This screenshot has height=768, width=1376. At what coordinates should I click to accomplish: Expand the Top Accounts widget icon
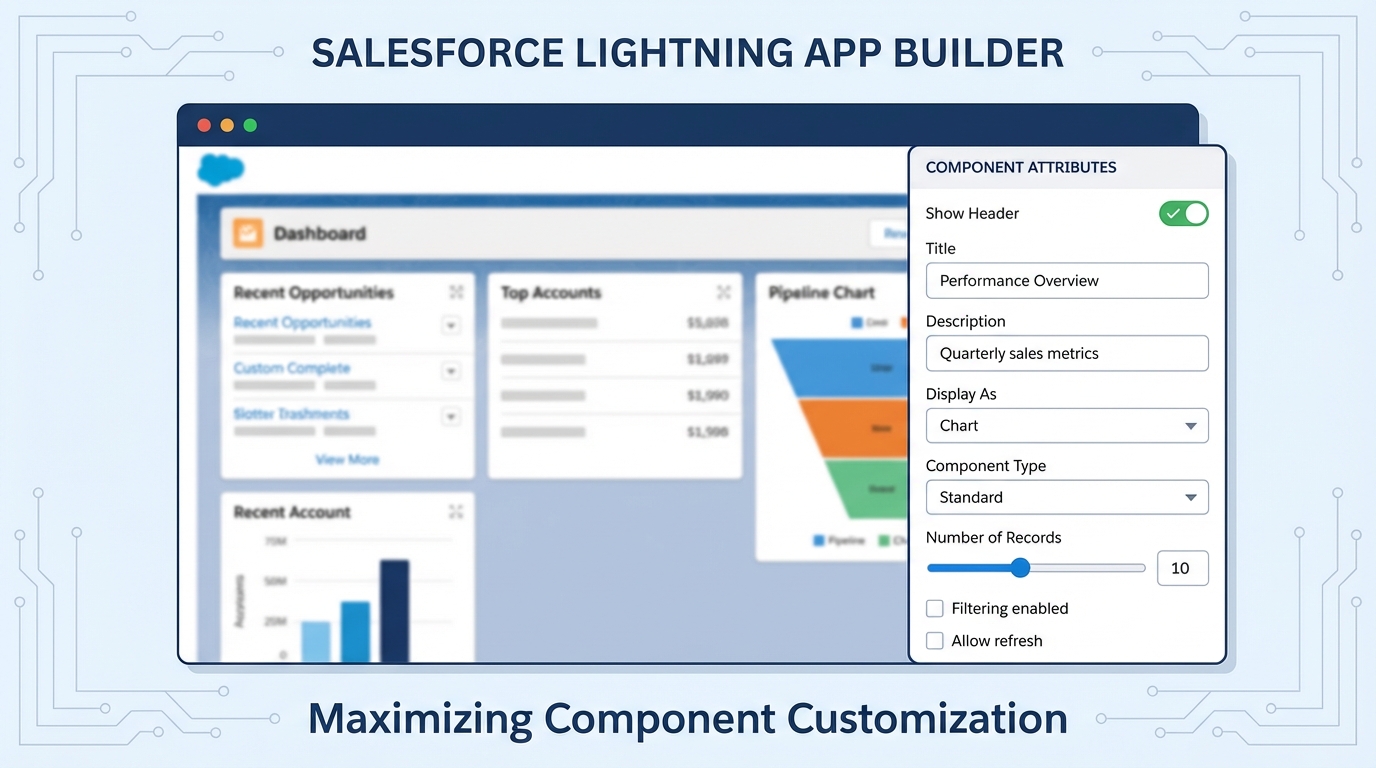pos(724,293)
